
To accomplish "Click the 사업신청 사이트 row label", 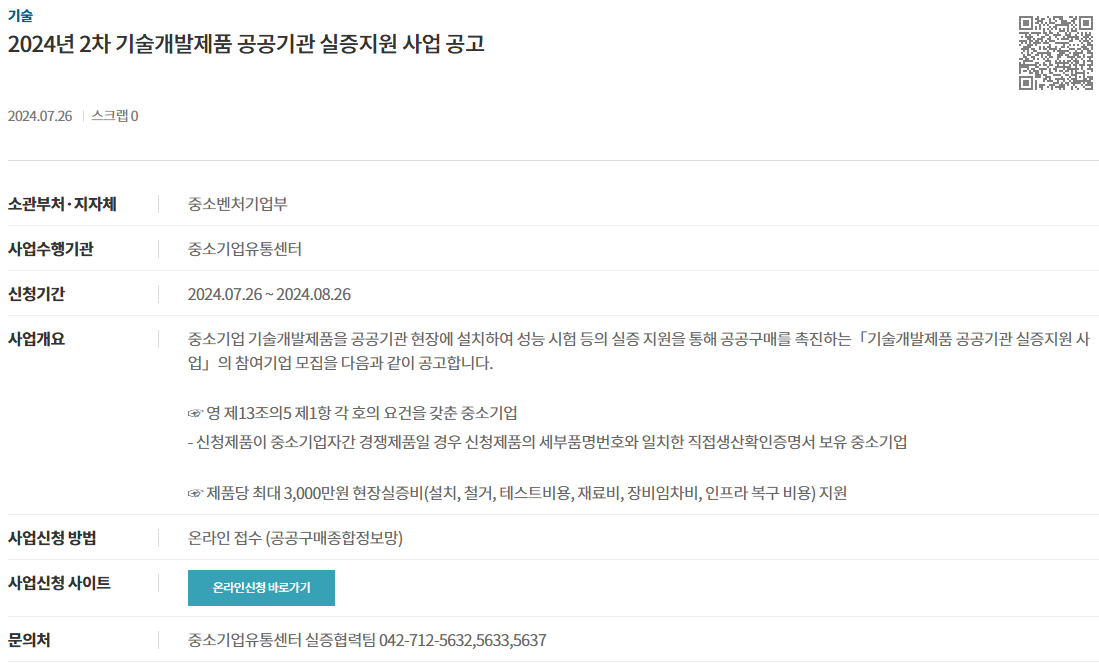I will click(59, 583).
